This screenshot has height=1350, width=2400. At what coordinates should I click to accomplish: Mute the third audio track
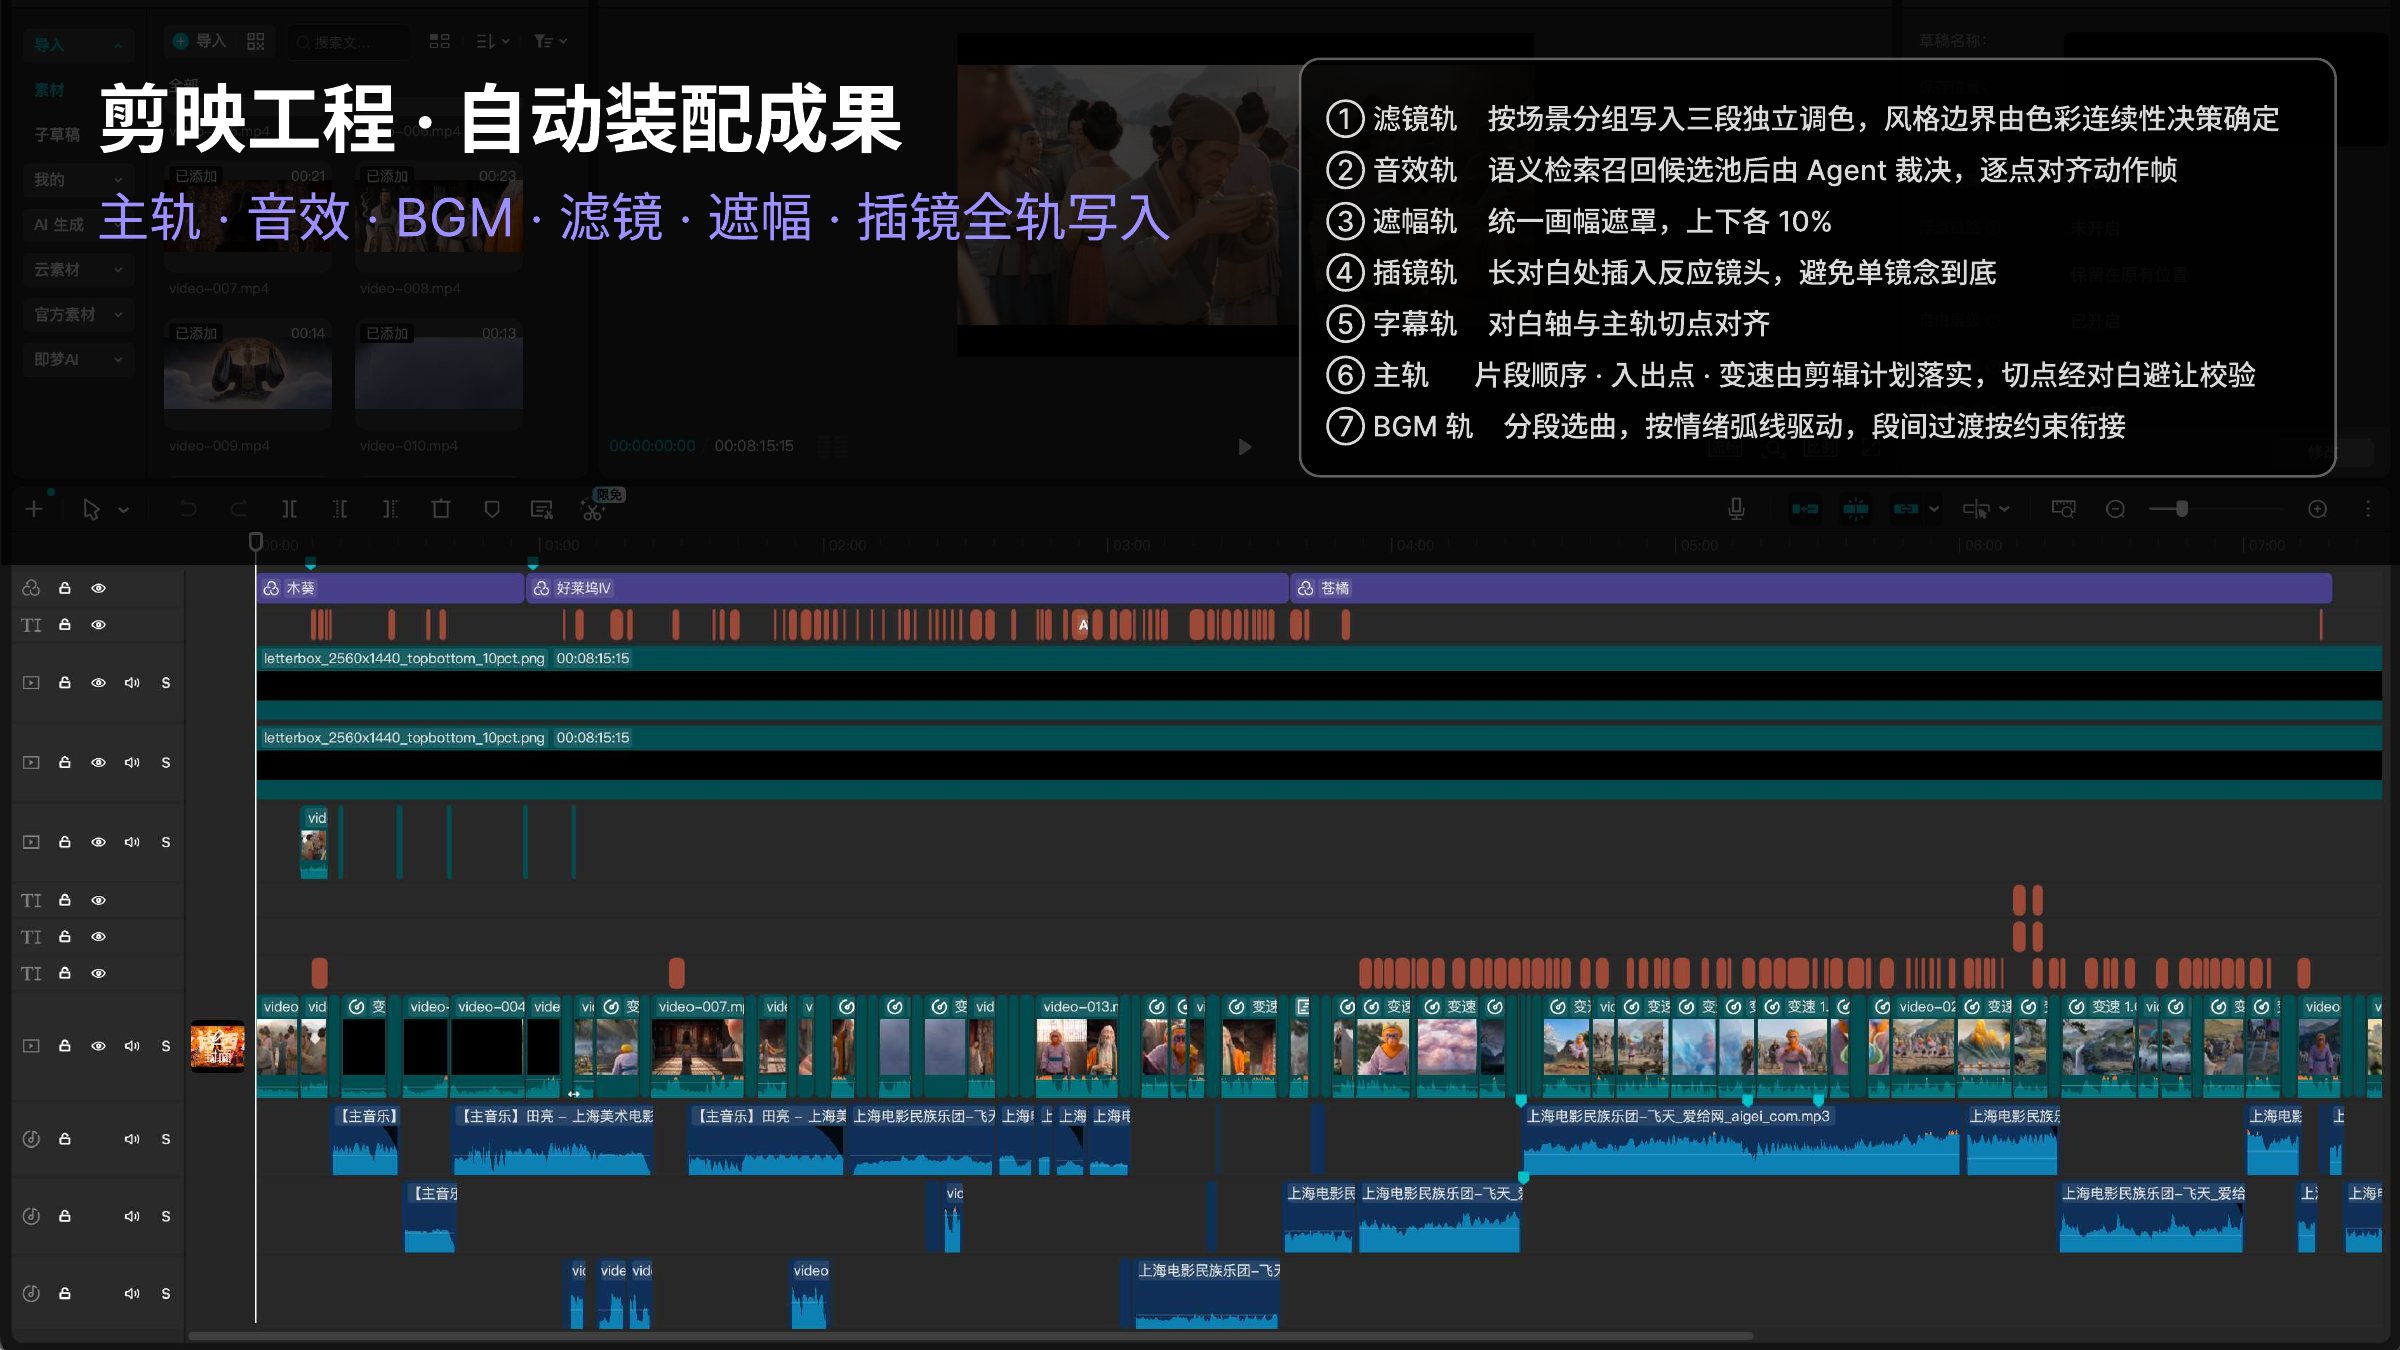[132, 1293]
